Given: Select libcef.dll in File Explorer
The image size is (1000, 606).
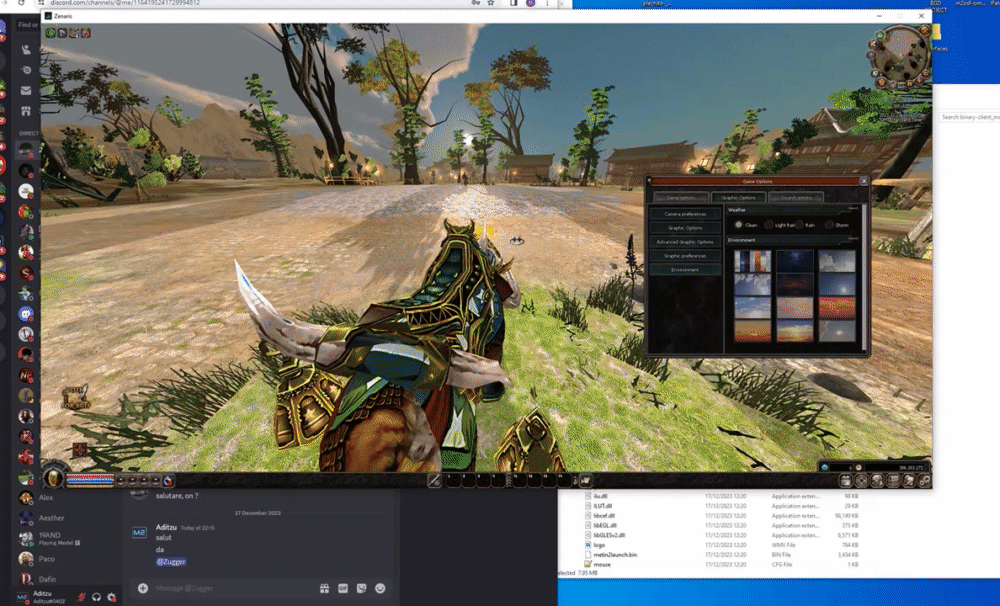Looking at the screenshot, I should point(604,515).
